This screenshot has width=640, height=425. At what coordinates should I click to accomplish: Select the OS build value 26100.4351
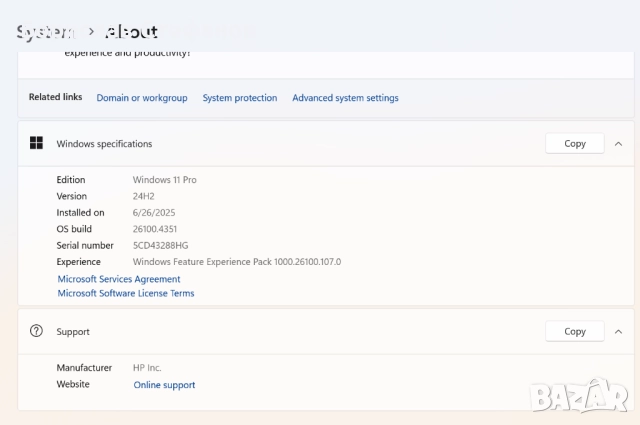pyautogui.click(x=155, y=229)
